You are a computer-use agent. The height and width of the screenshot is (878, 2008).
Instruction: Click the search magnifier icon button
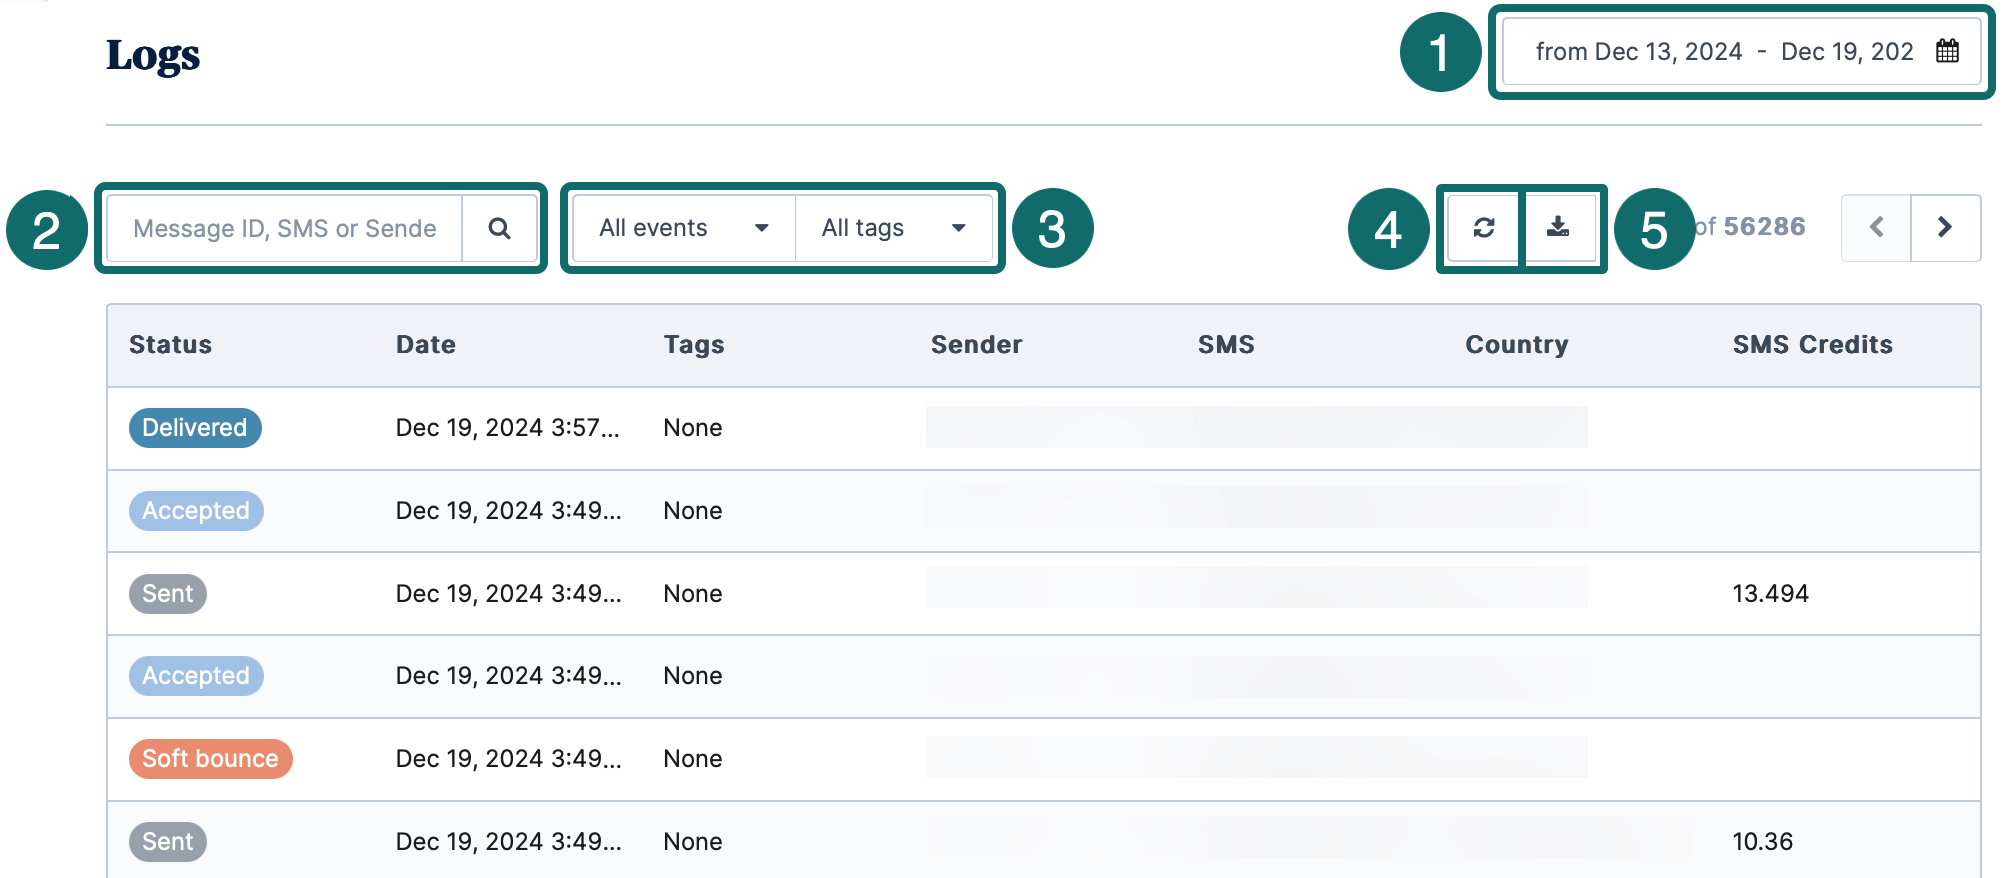(499, 229)
